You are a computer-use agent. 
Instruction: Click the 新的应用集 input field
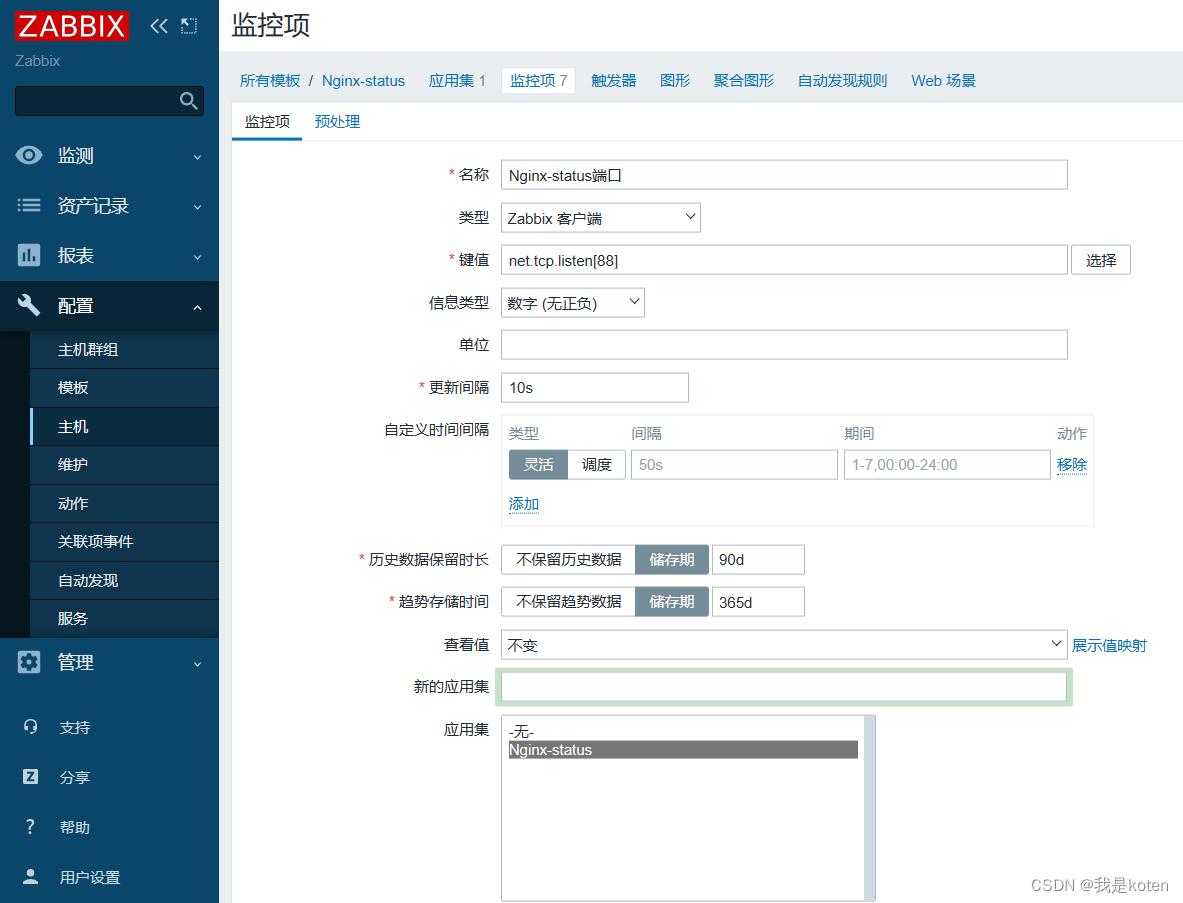783,686
